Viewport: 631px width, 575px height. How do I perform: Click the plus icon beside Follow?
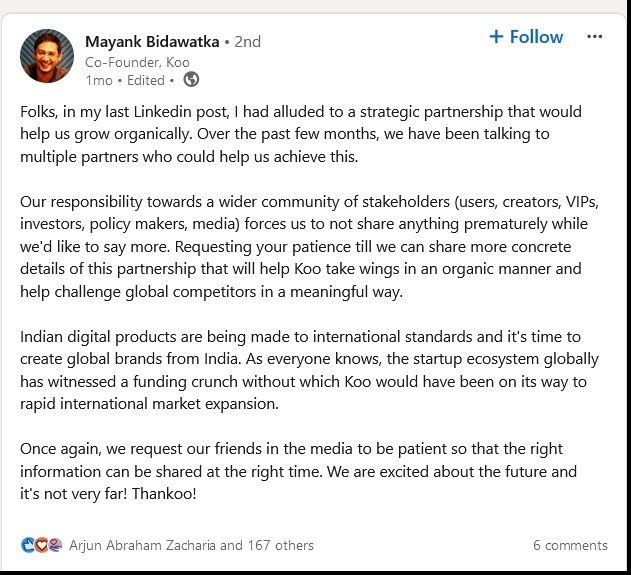pyautogui.click(x=496, y=37)
